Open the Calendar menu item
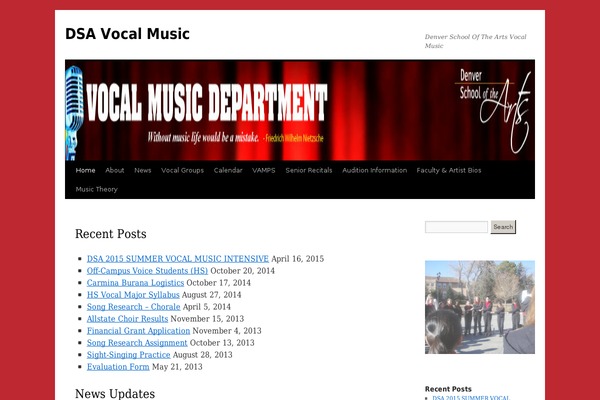The height and width of the screenshot is (400, 600). [228, 170]
